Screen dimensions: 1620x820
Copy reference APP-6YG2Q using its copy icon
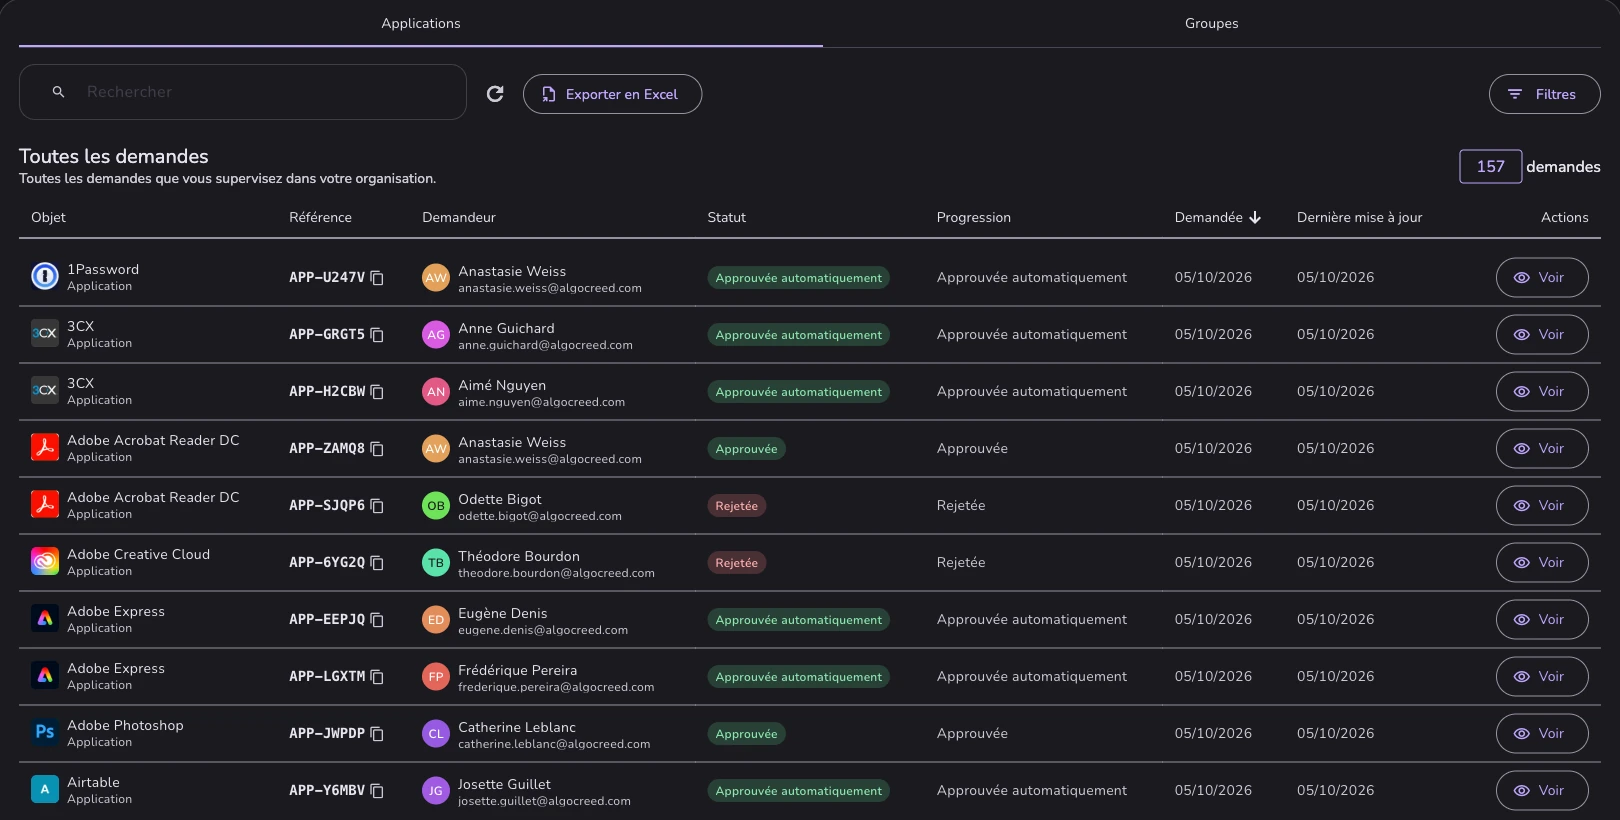(377, 563)
